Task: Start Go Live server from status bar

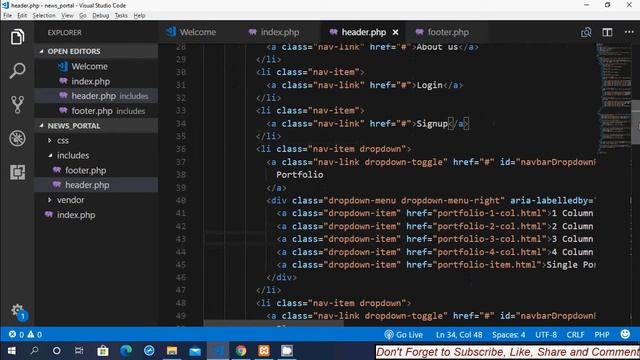Action: (x=403, y=335)
